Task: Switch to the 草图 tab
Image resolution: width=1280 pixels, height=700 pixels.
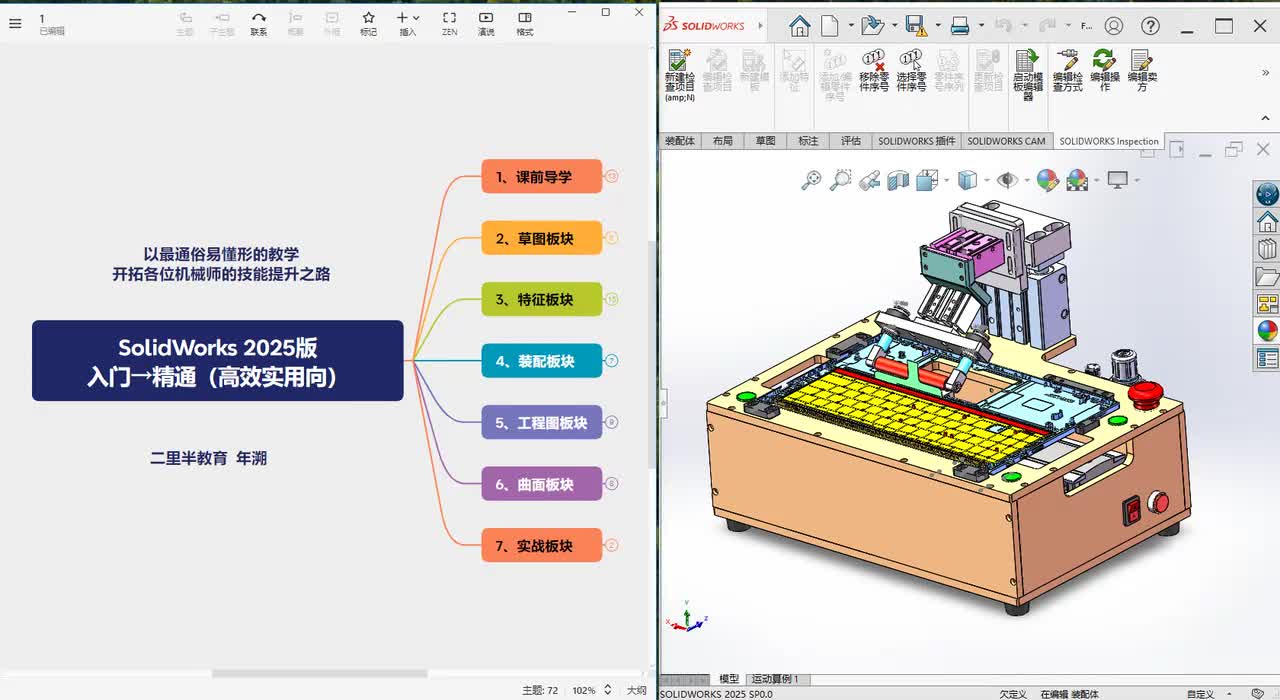Action: pos(766,141)
